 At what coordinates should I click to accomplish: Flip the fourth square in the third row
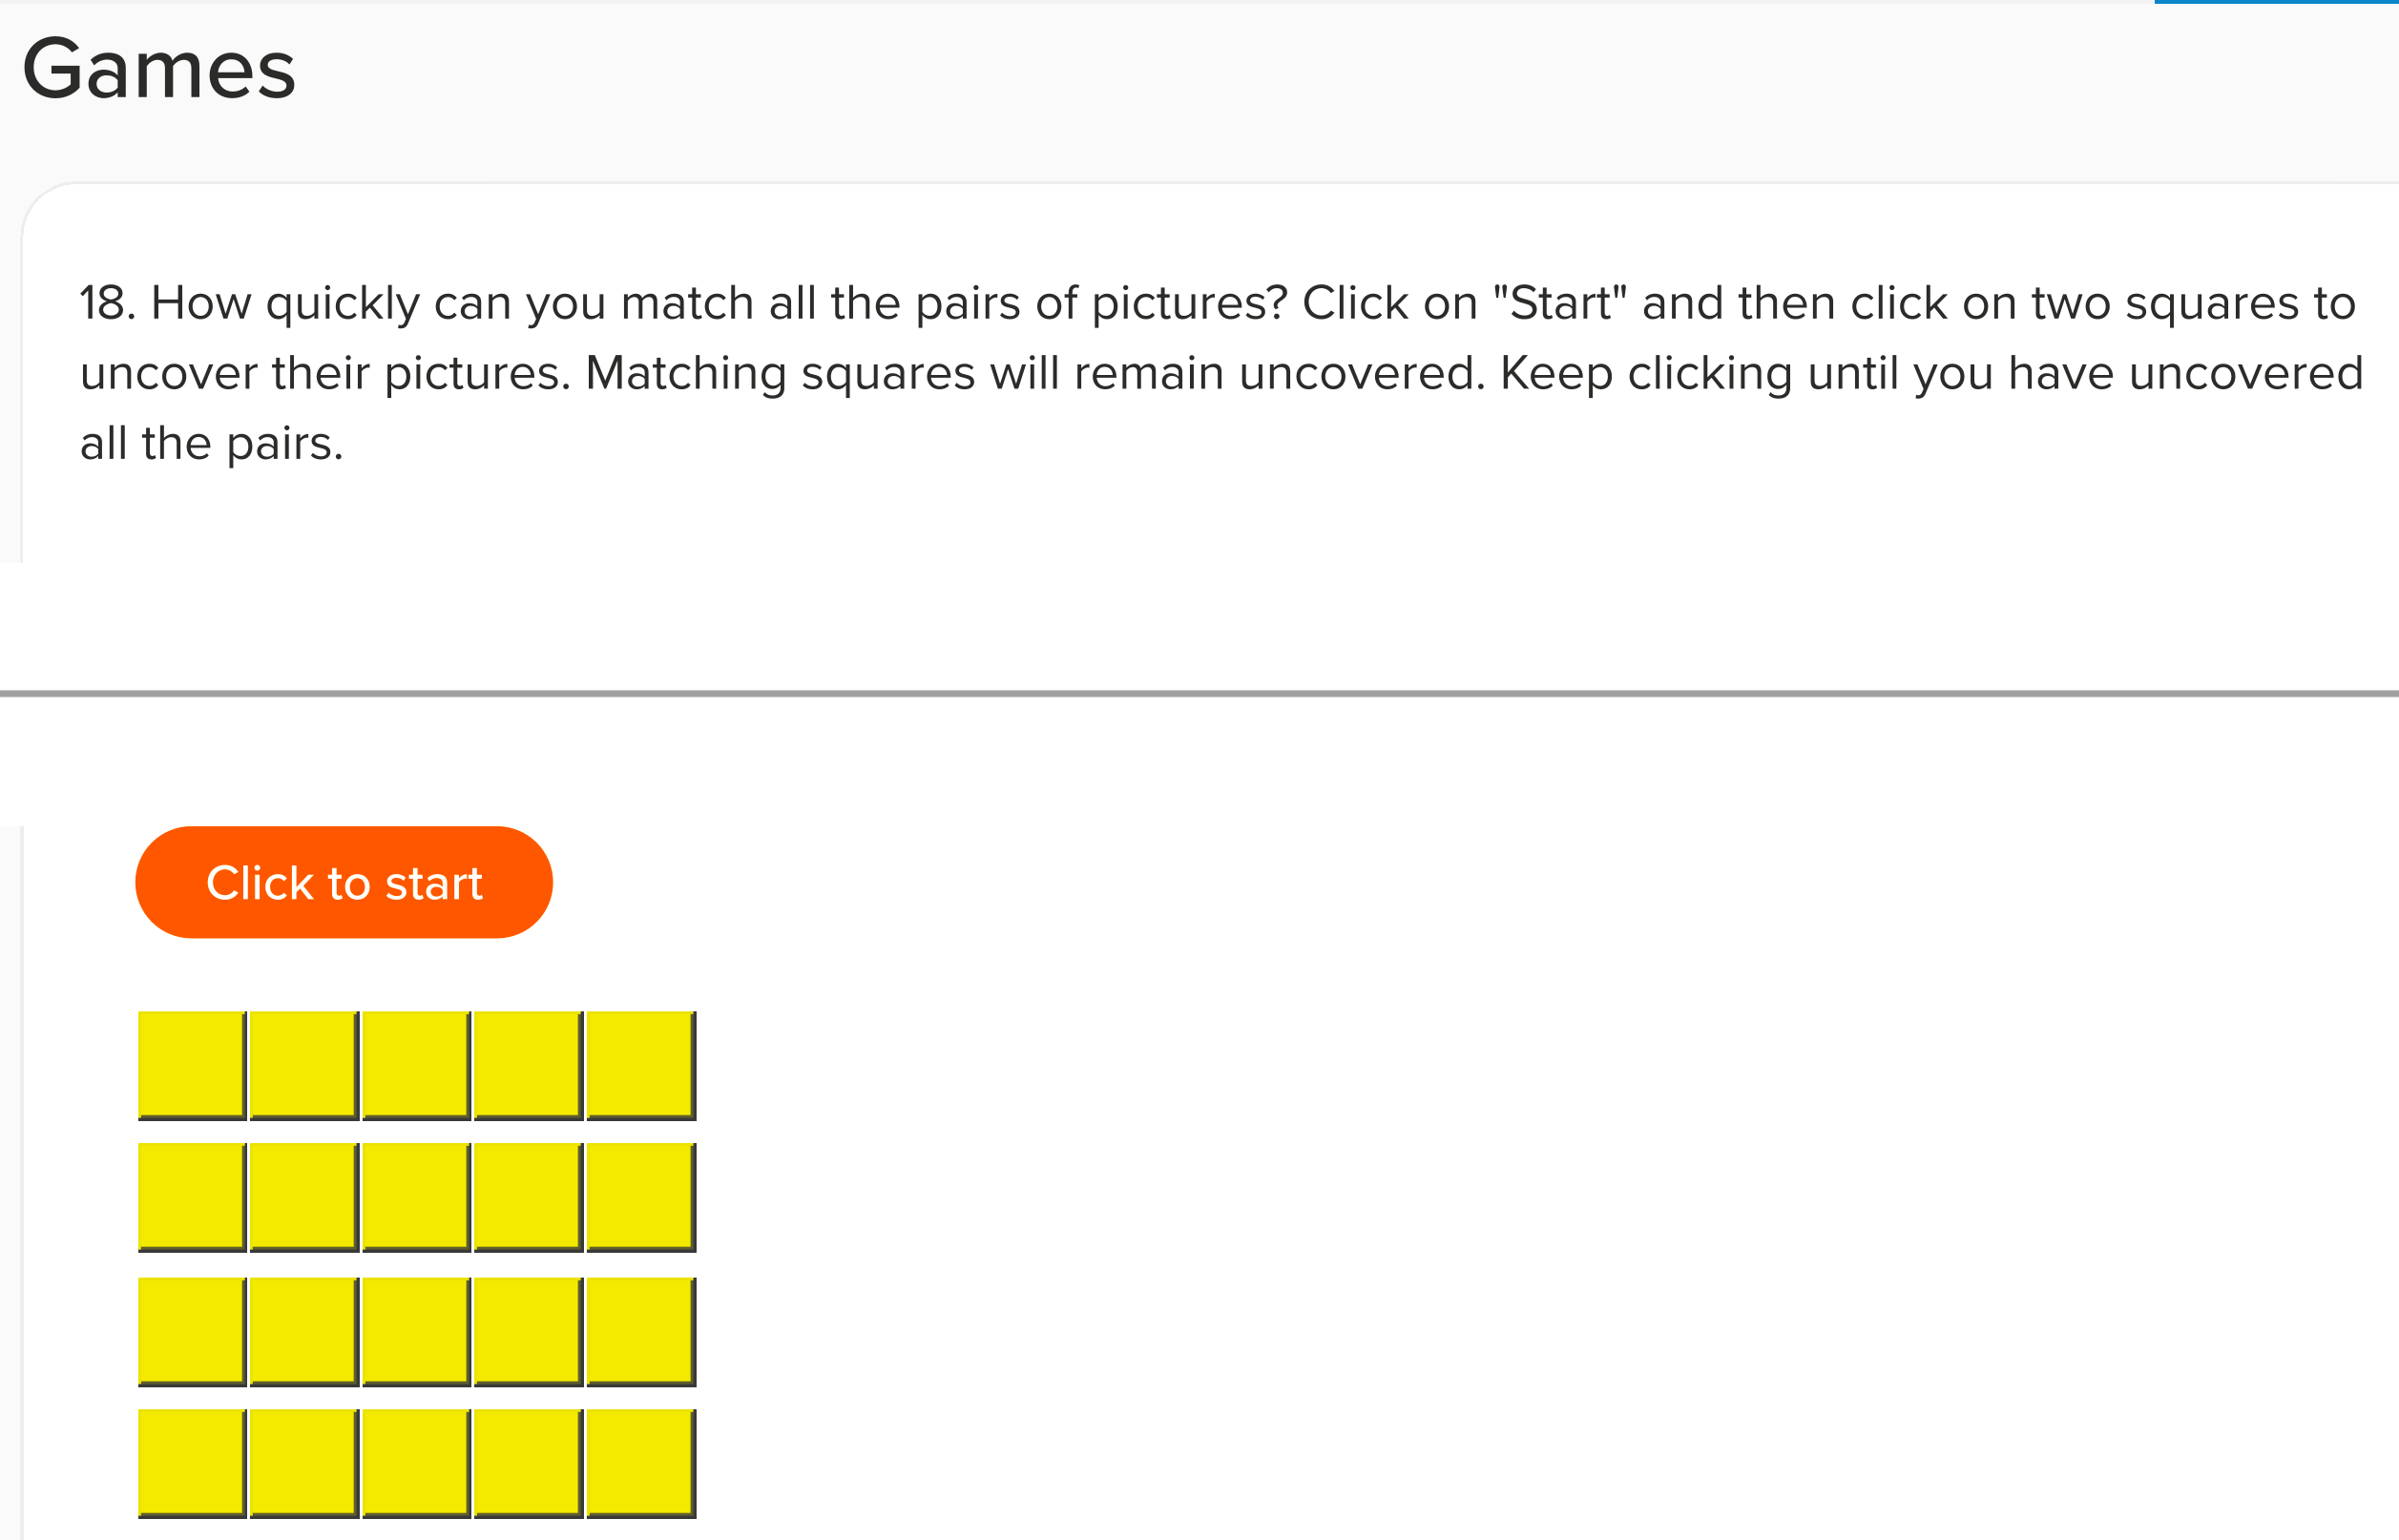(527, 1331)
